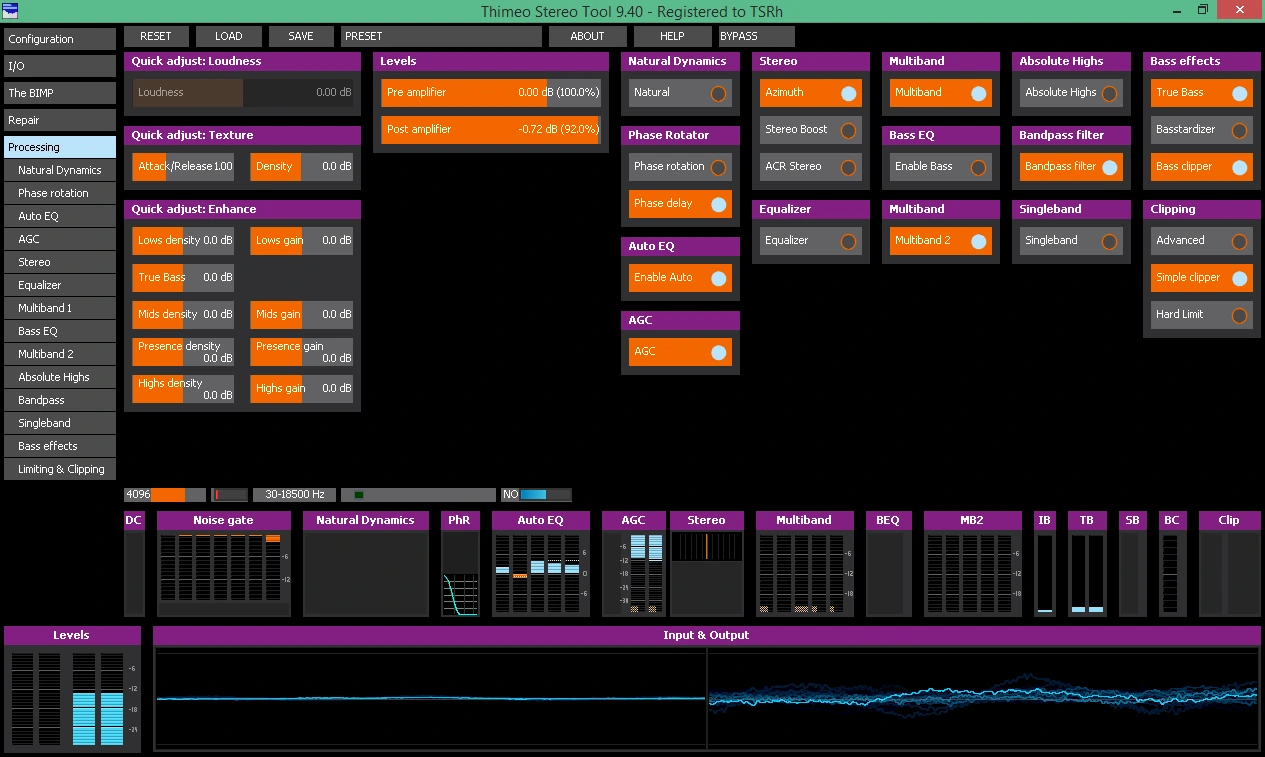Viewport: 1265px width, 757px height.
Task: Open the I/O section
Action: [x=60, y=66]
